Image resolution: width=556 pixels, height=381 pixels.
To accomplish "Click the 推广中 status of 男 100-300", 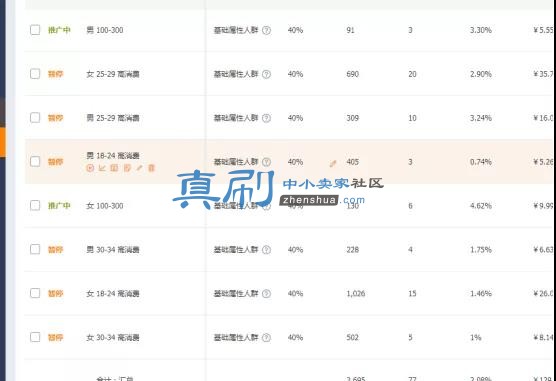I will (x=59, y=30).
